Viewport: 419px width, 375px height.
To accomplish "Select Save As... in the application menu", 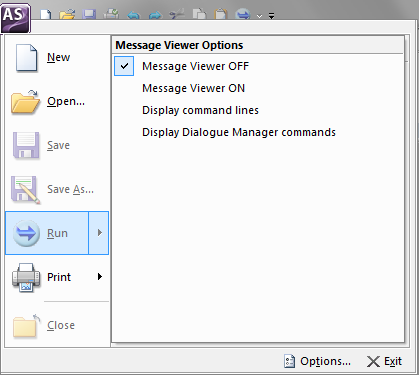I will (57, 189).
